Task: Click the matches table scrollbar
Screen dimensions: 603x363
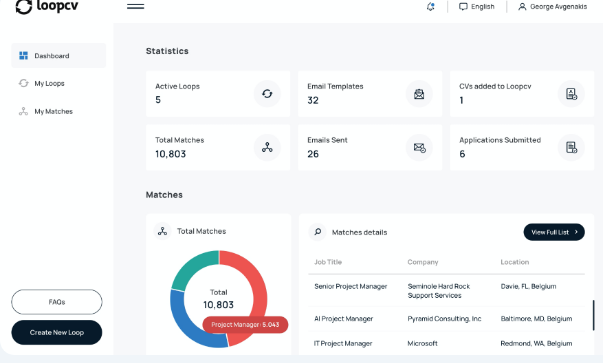Action: point(593,315)
